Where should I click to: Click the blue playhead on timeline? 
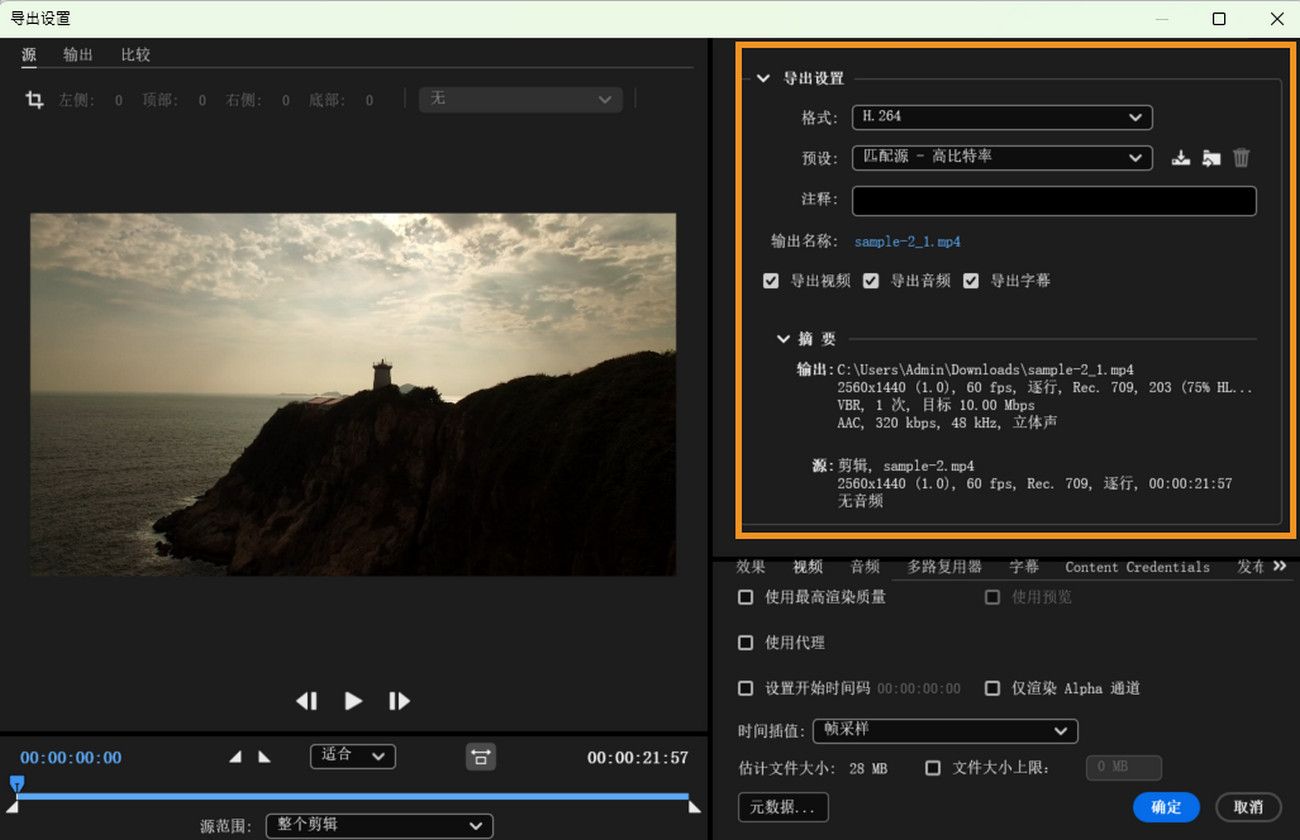click(17, 783)
